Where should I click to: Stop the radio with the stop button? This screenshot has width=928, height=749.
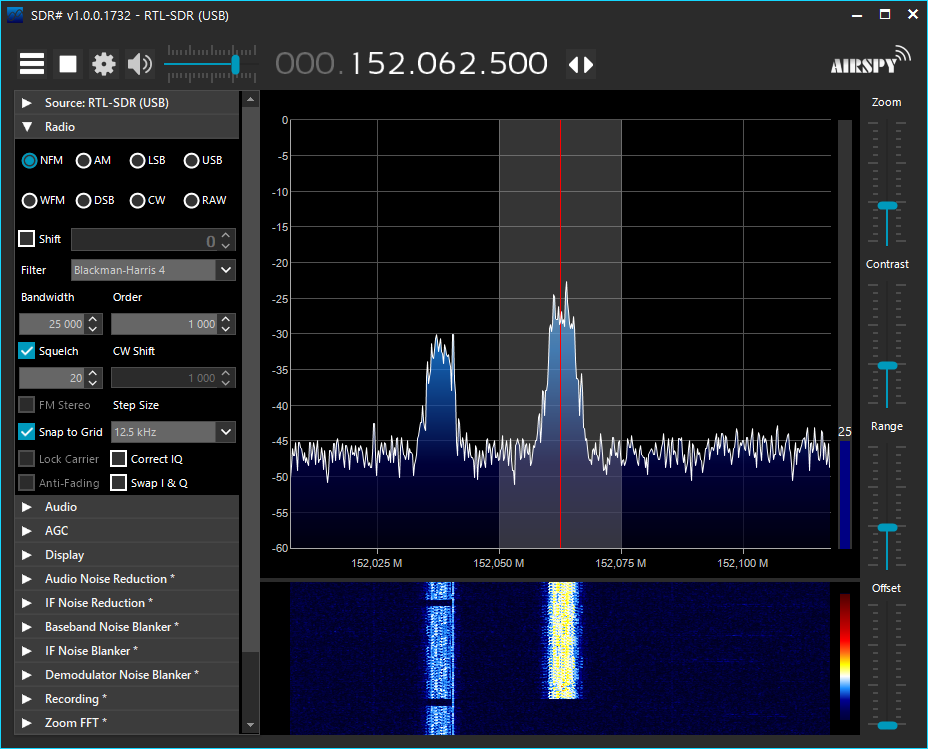tap(68, 64)
